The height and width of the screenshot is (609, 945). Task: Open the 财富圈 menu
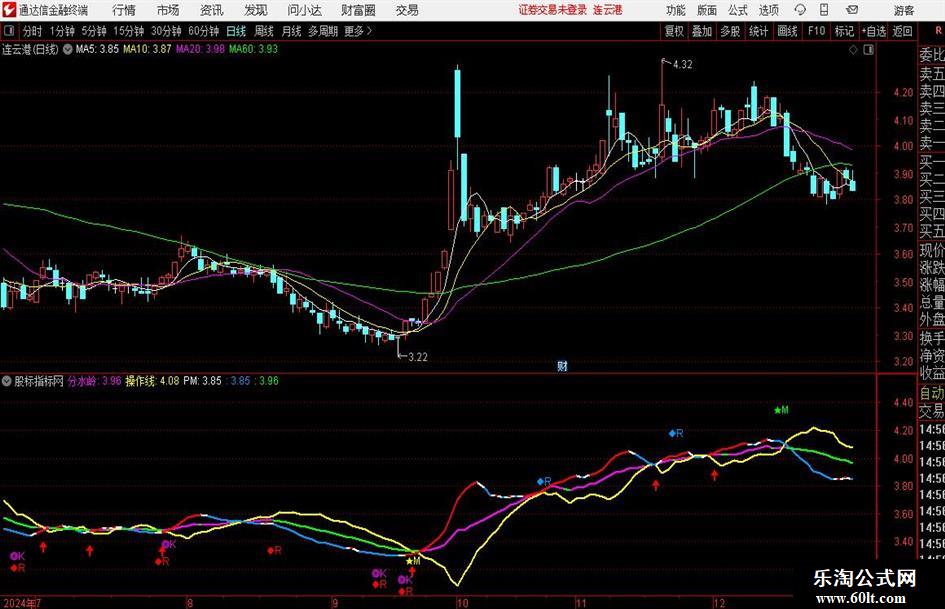pos(358,10)
